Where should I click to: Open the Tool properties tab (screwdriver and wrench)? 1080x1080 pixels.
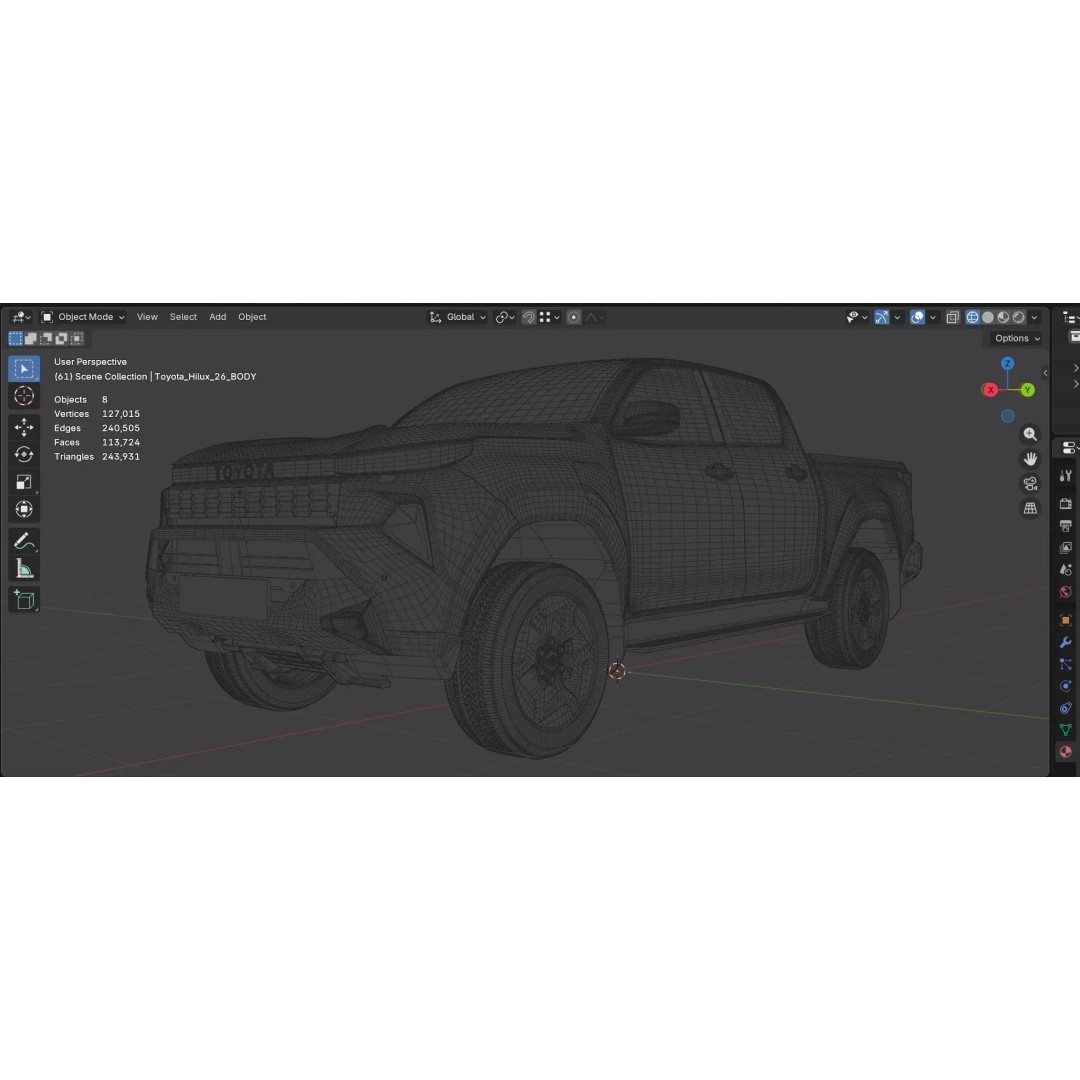(1066, 475)
